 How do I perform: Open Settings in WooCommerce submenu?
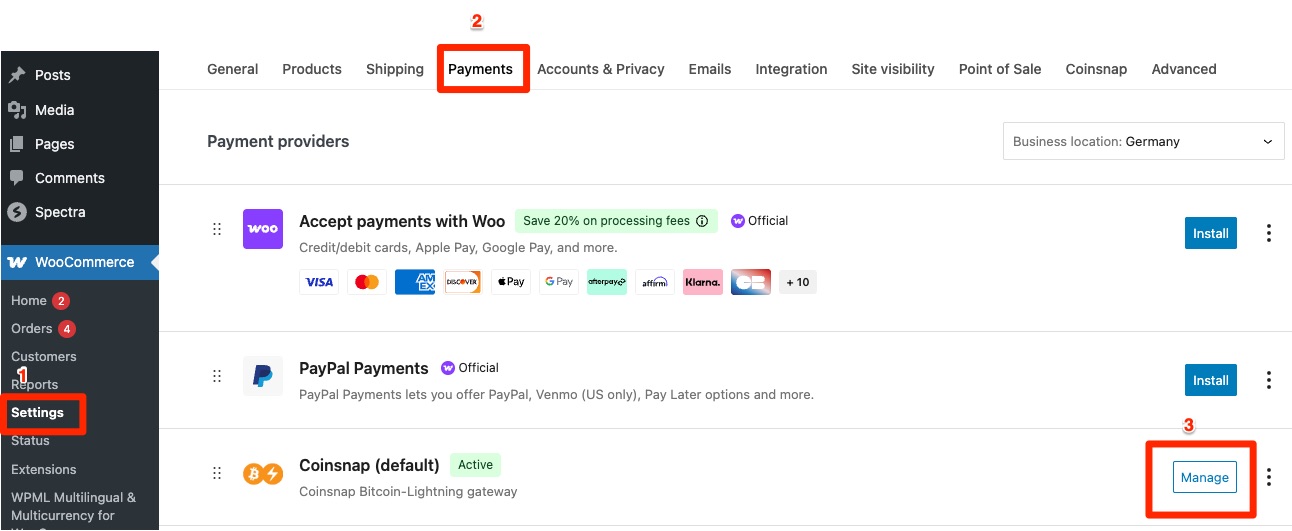pyautogui.click(x=38, y=412)
